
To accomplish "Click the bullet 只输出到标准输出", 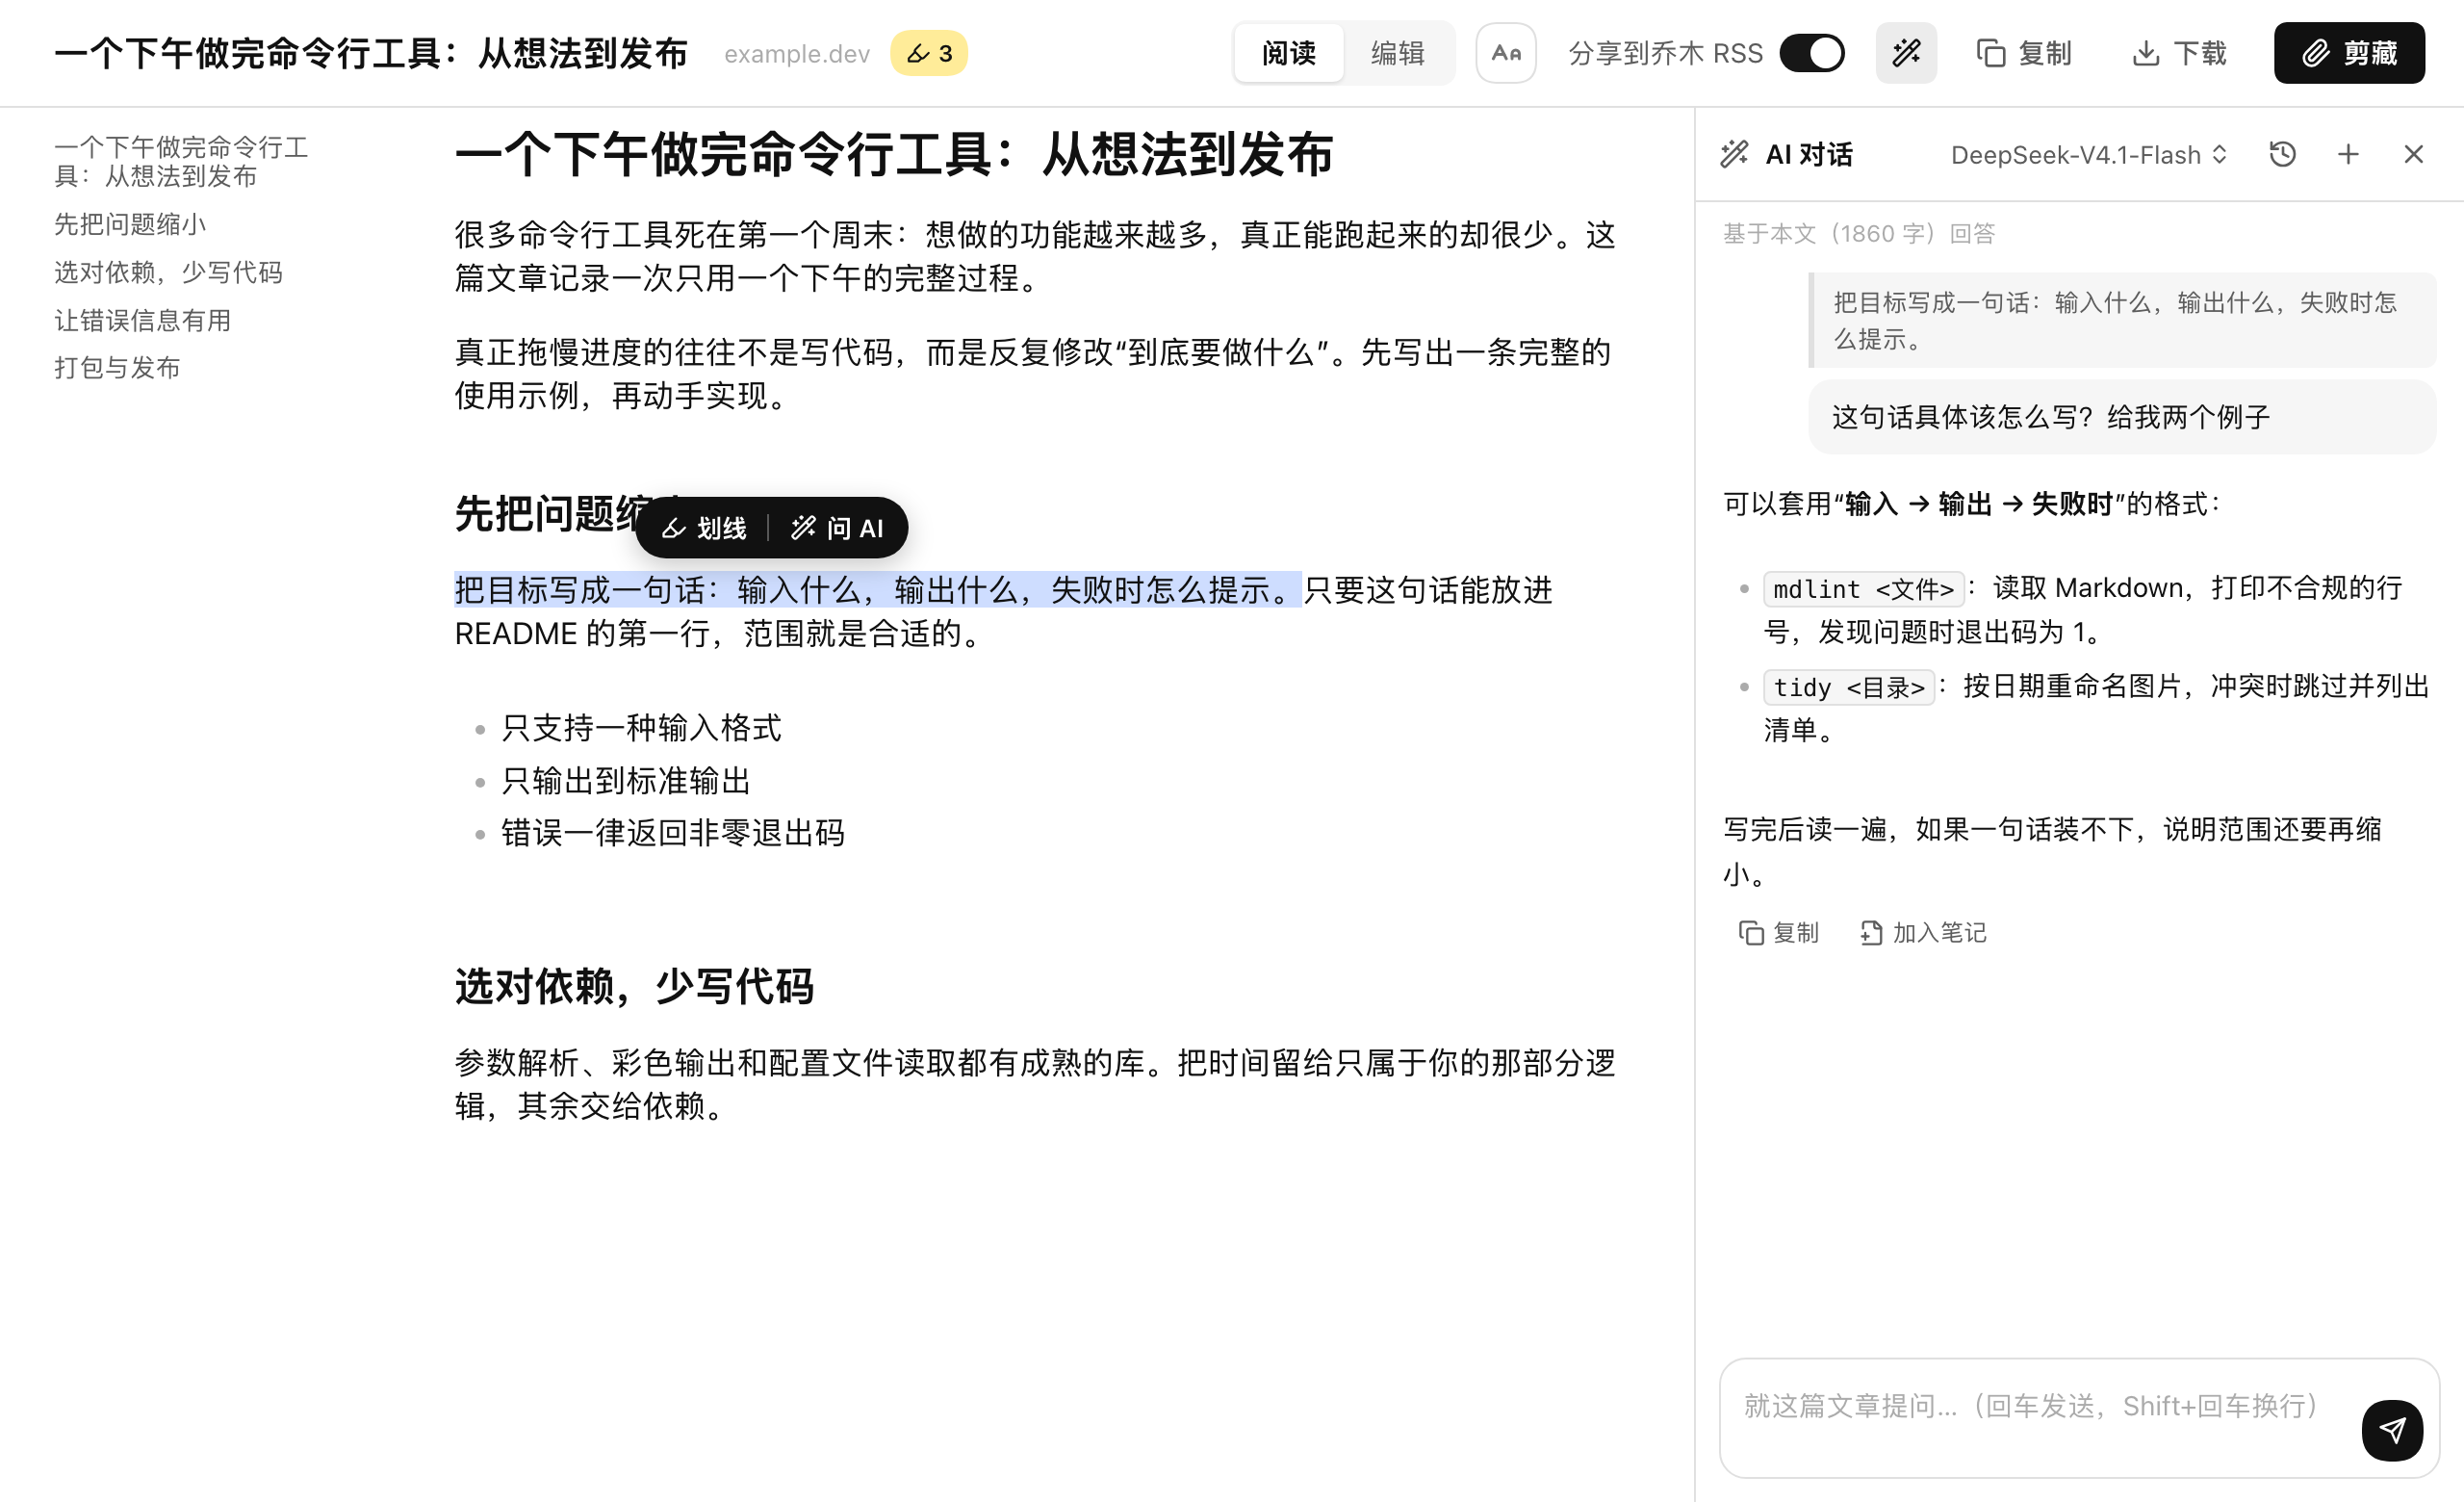I will [626, 781].
